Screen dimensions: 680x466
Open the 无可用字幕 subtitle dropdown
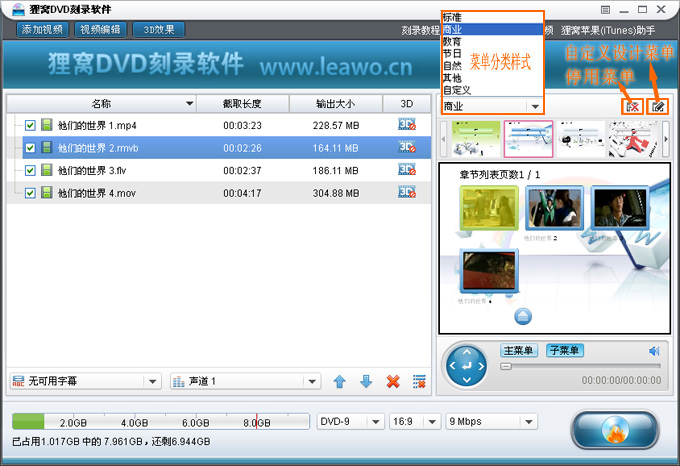[x=85, y=381]
